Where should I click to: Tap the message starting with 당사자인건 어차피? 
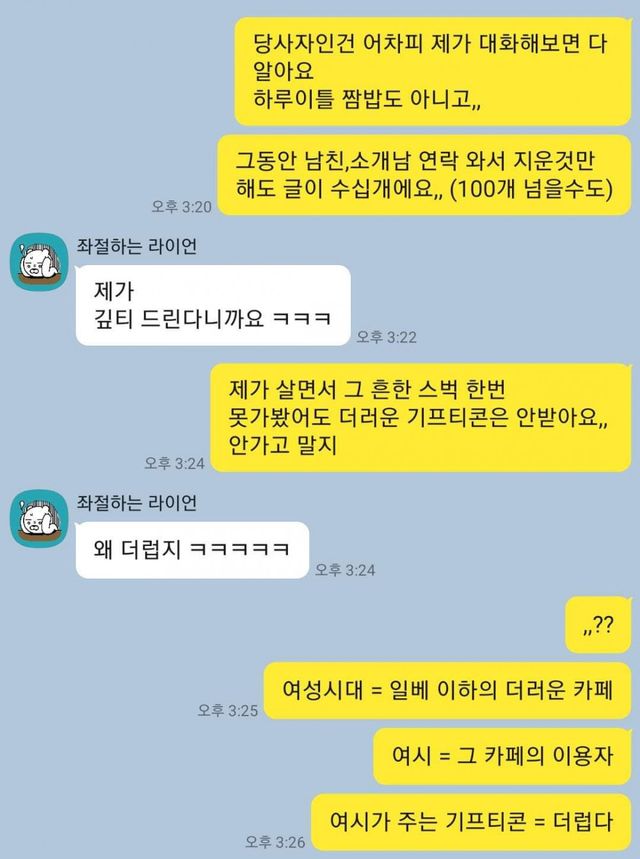[433, 71]
